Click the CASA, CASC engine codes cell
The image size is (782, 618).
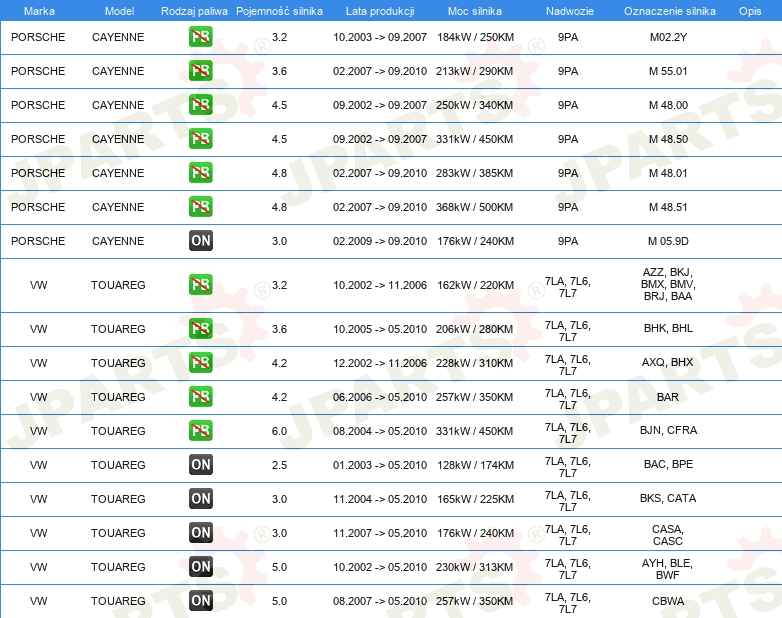click(668, 535)
